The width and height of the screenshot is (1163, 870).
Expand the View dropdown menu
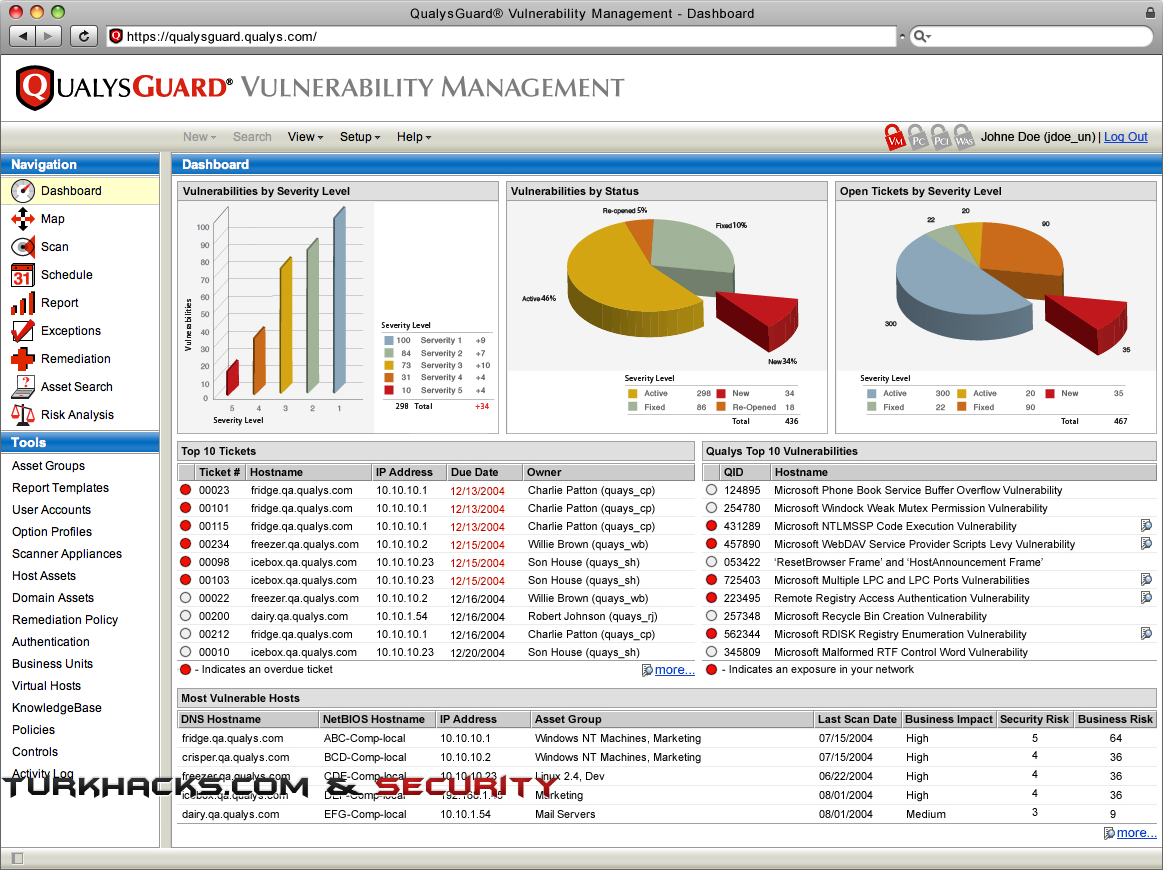pos(305,136)
